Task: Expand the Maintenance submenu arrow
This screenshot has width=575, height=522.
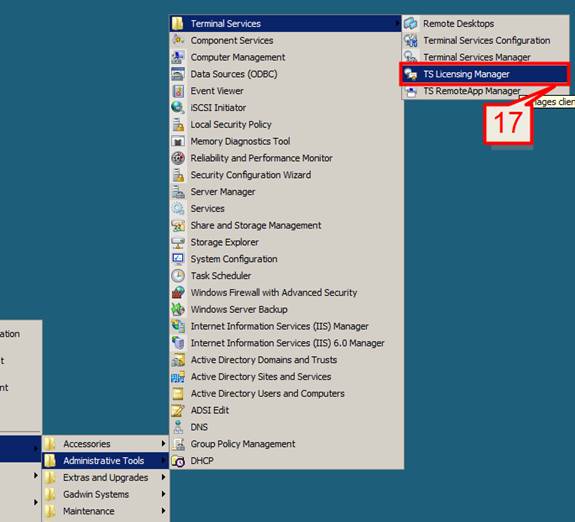Action: click(x=163, y=510)
